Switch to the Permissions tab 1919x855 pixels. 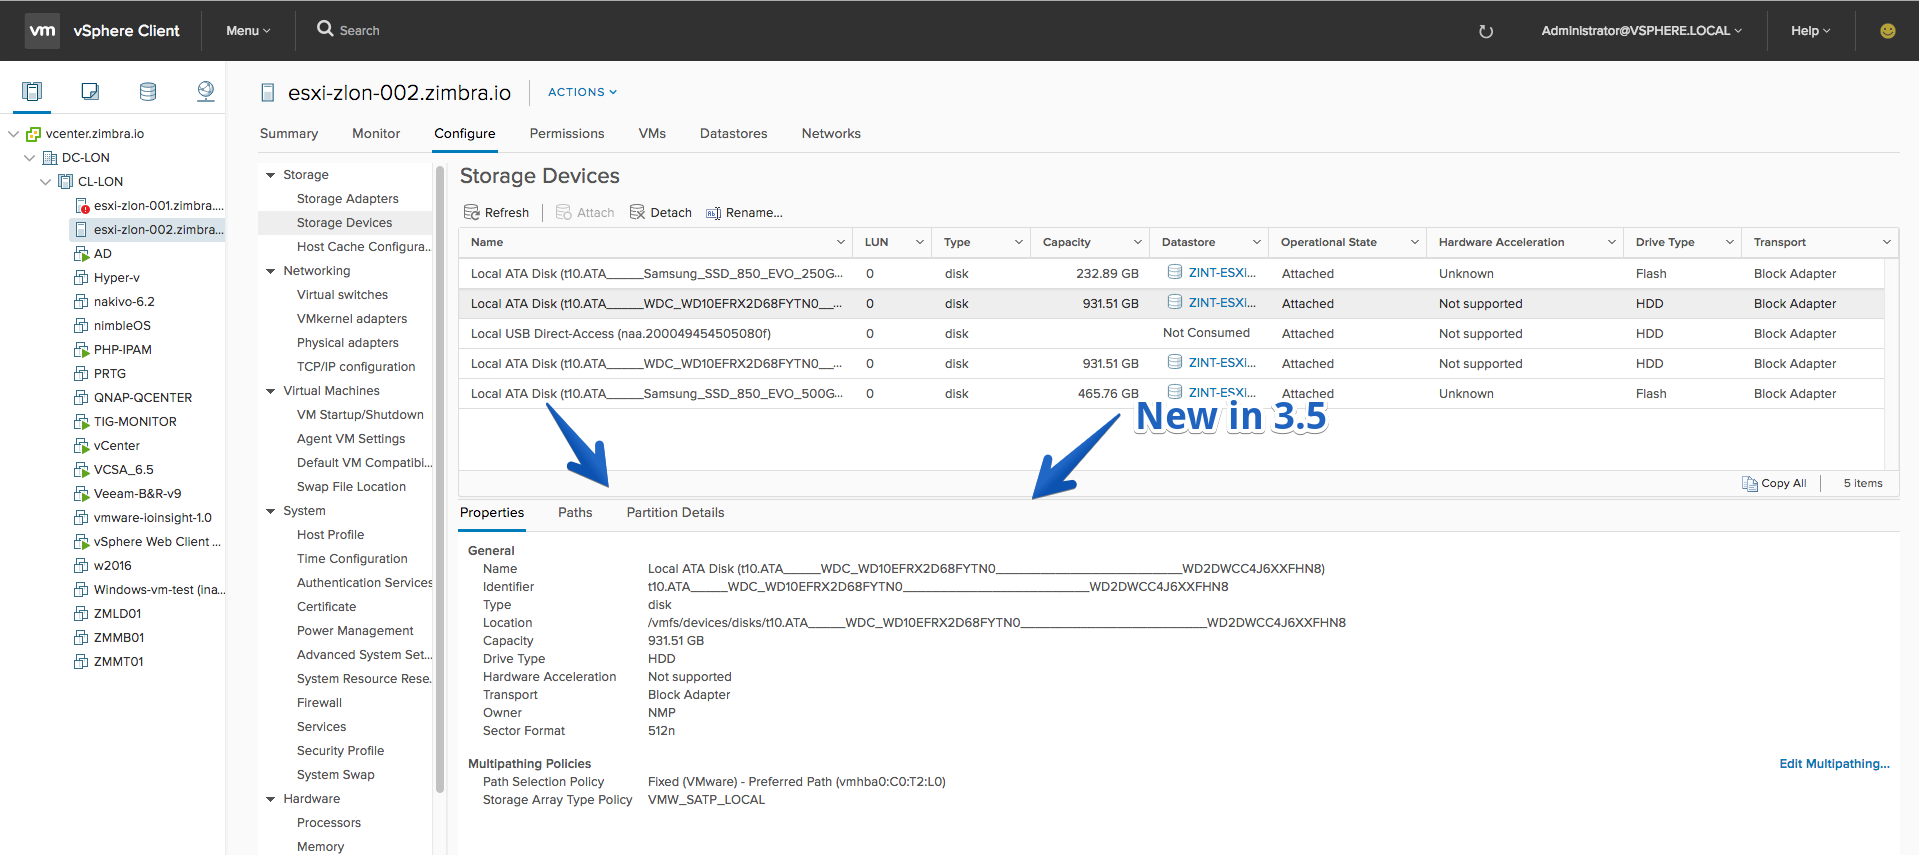(x=567, y=134)
